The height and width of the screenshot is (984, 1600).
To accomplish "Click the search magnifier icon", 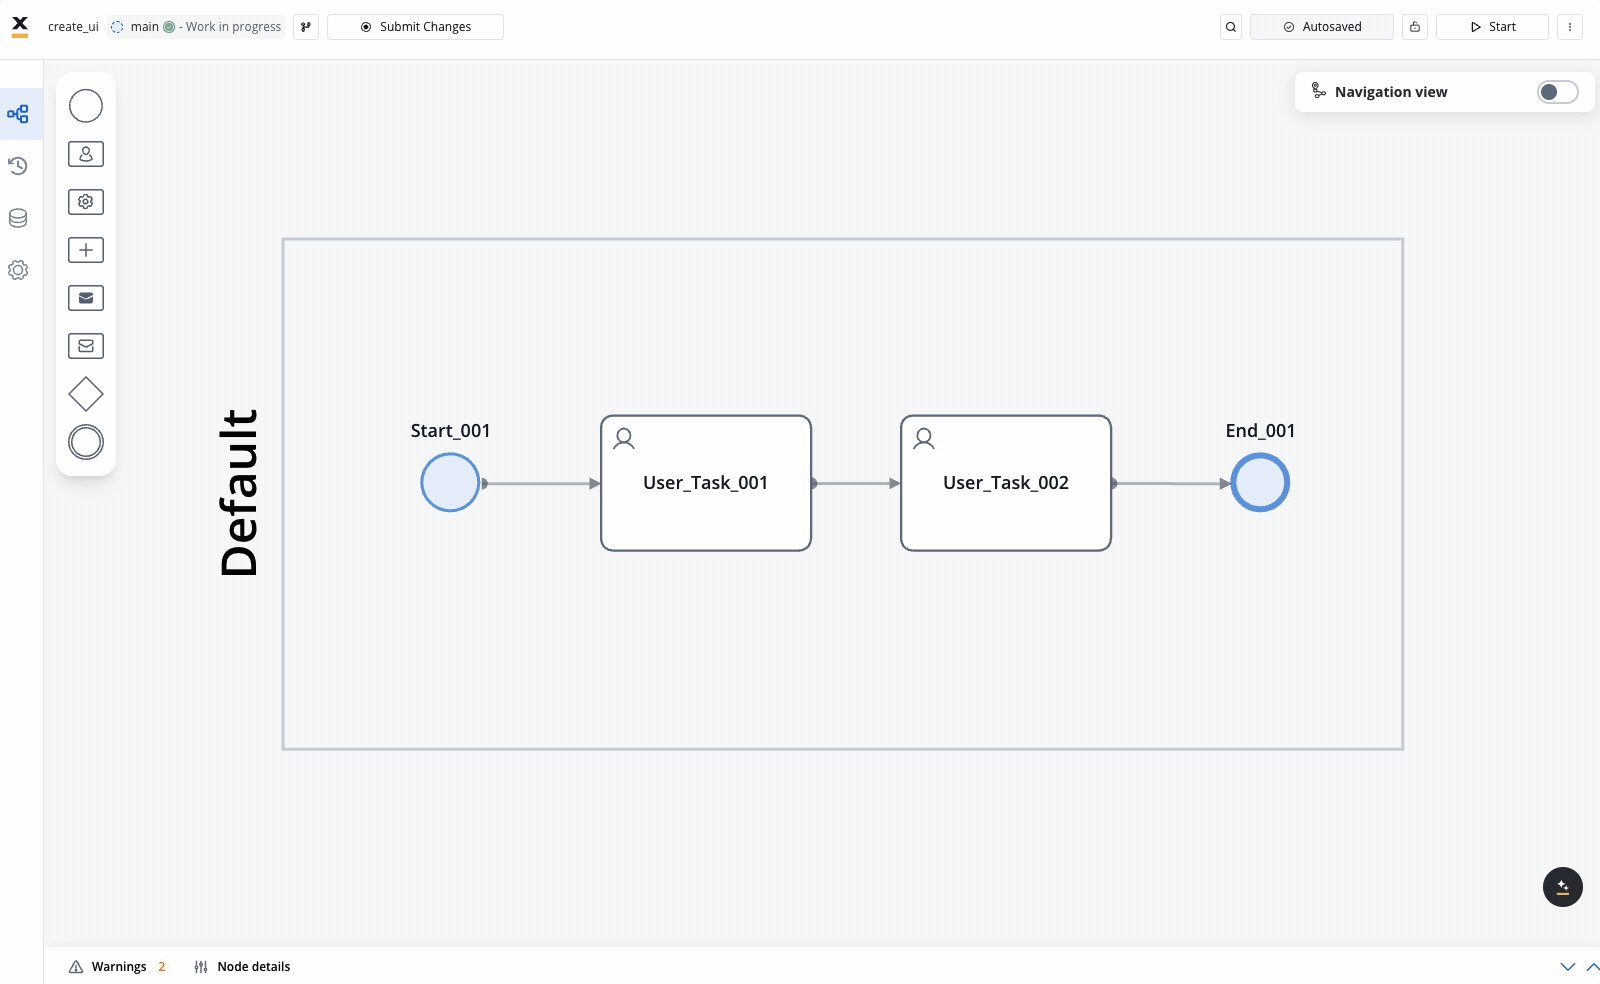I will [x=1231, y=27].
